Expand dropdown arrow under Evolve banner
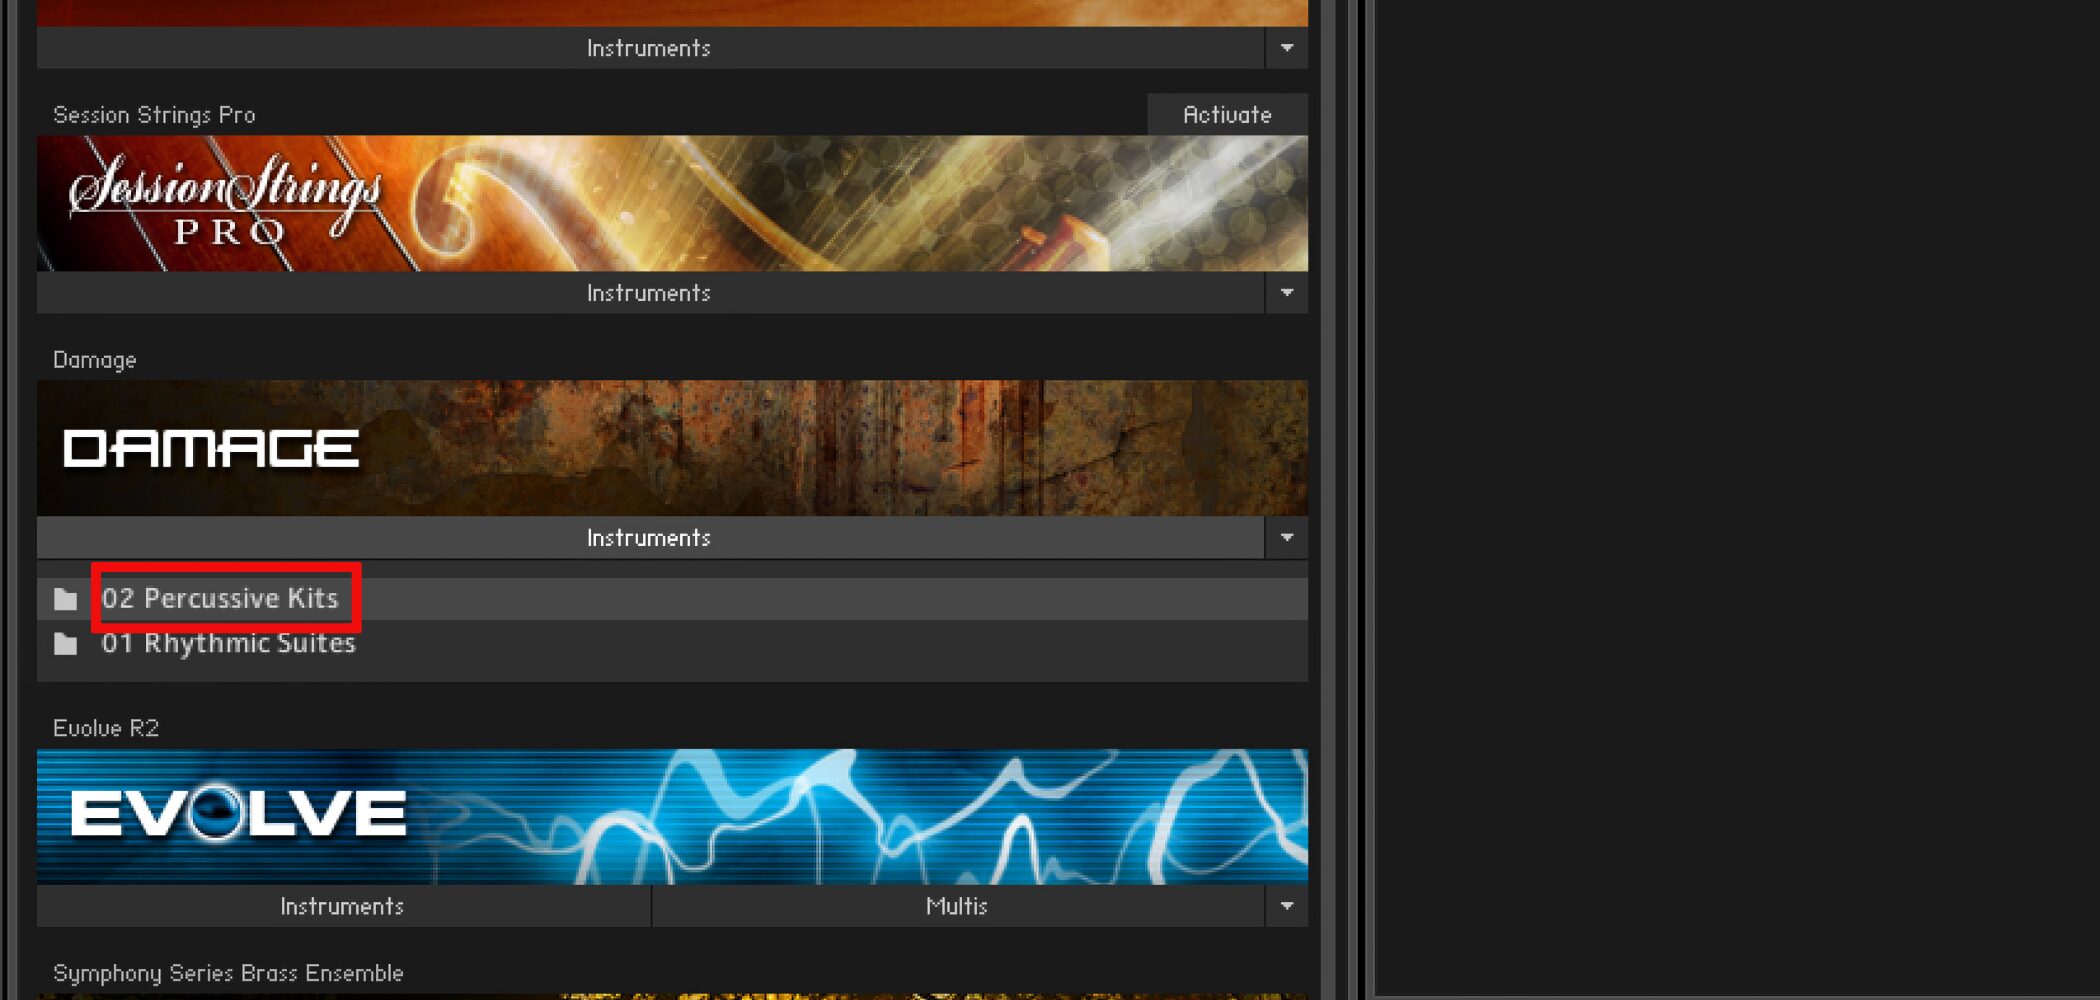The height and width of the screenshot is (1000, 2100). 1287,906
